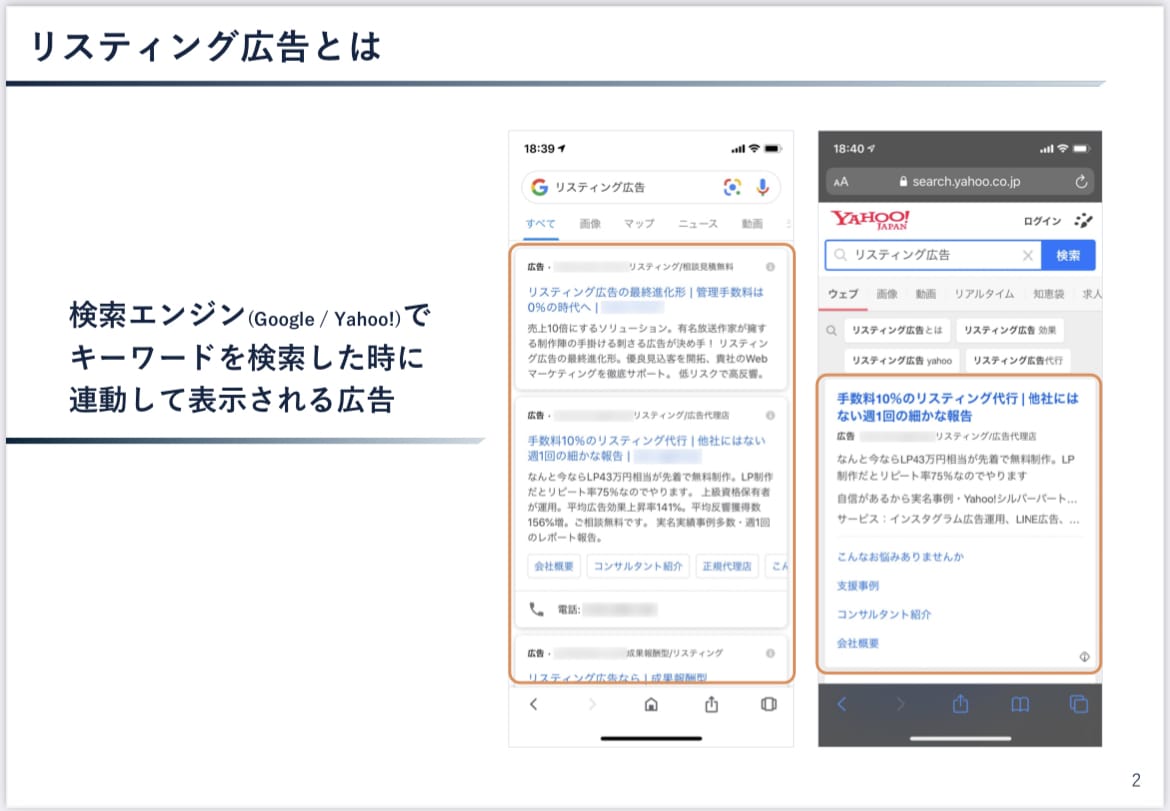The height and width of the screenshot is (811, 1170).
Task: Tap home icon in Google phone toolbar
Action: [651, 704]
